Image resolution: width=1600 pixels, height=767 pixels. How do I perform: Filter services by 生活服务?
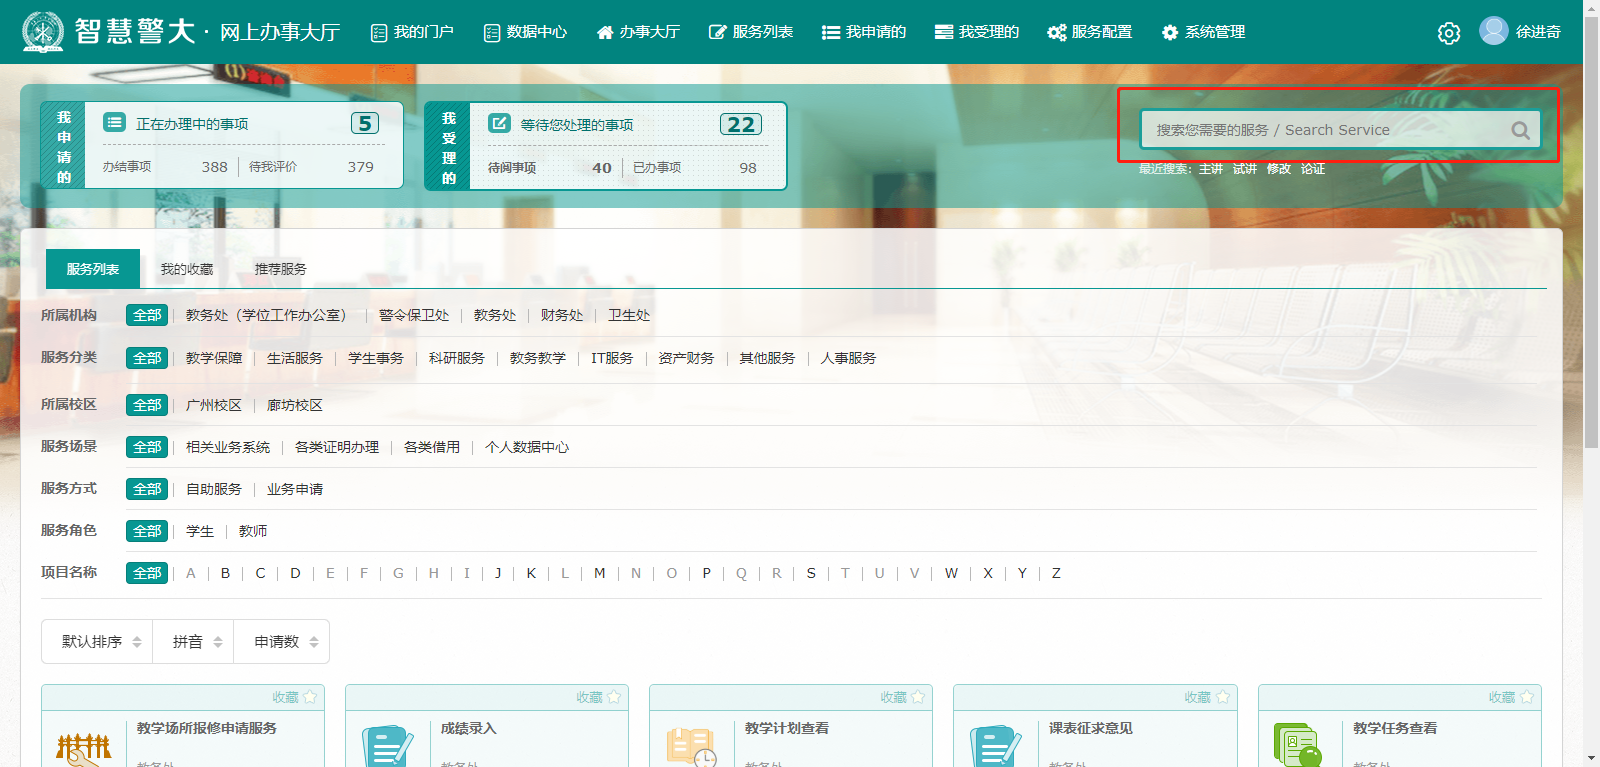[x=295, y=358]
